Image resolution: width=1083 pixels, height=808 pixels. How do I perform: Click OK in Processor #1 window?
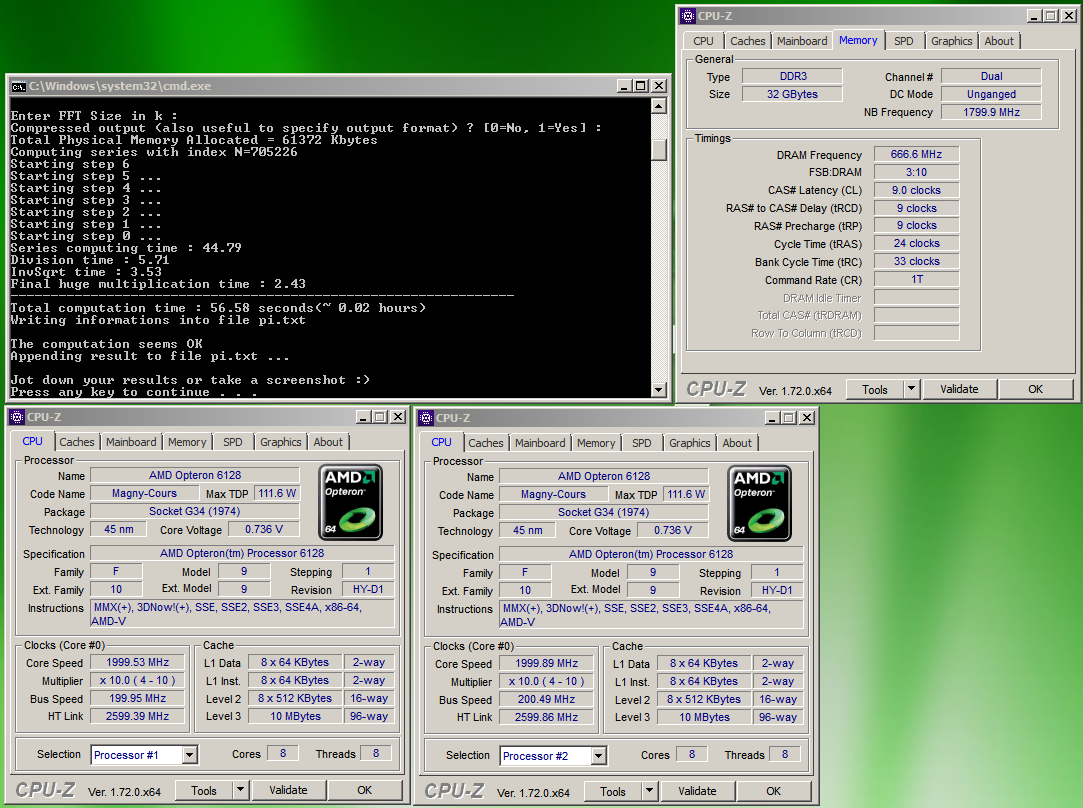(364, 791)
